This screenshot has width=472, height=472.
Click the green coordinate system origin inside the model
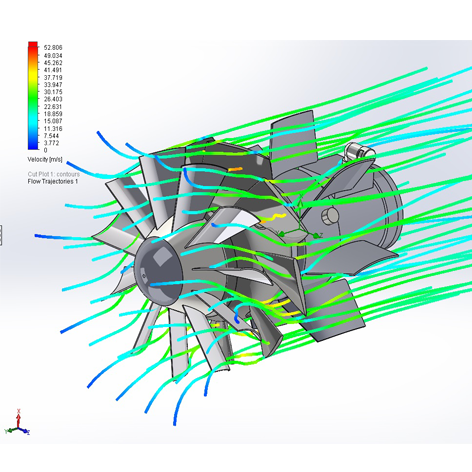(x=299, y=230)
